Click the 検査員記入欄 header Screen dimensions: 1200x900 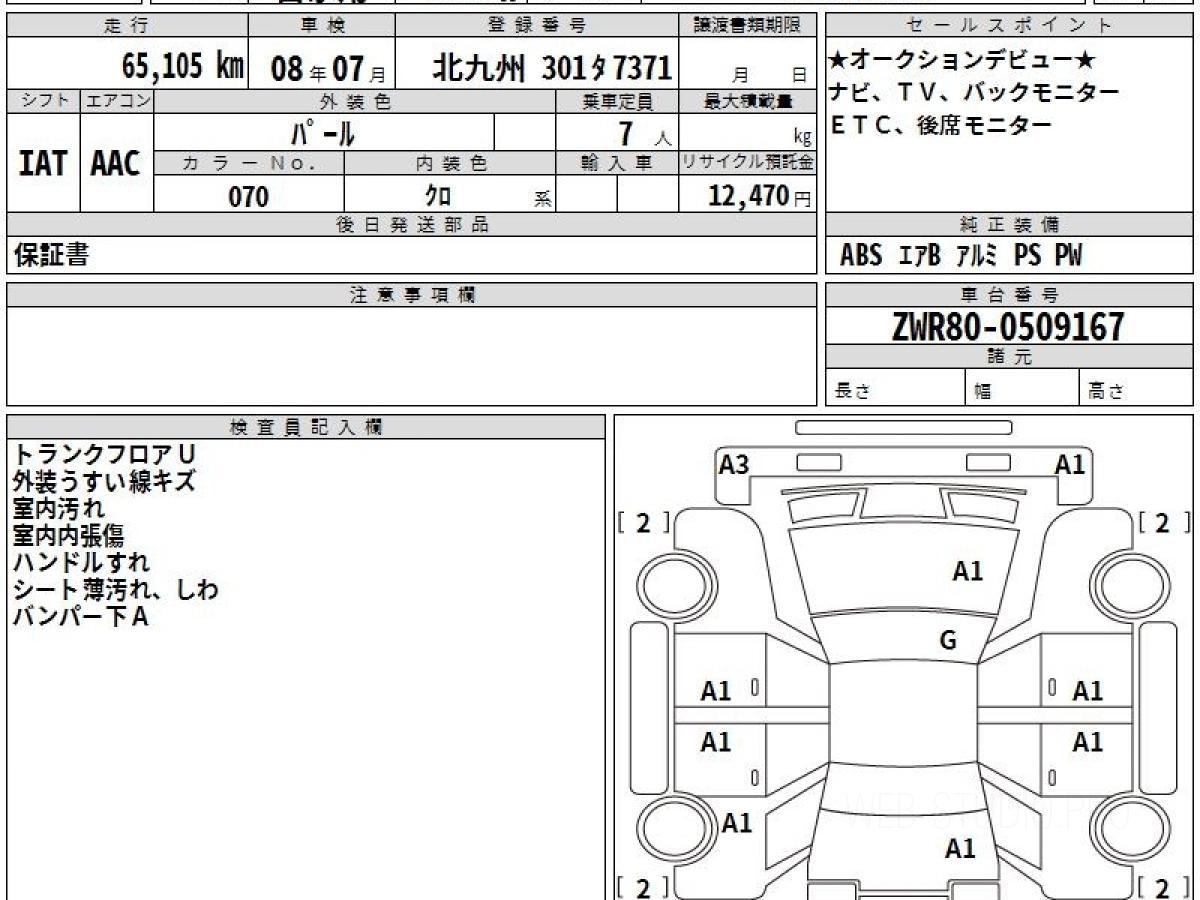point(306,427)
